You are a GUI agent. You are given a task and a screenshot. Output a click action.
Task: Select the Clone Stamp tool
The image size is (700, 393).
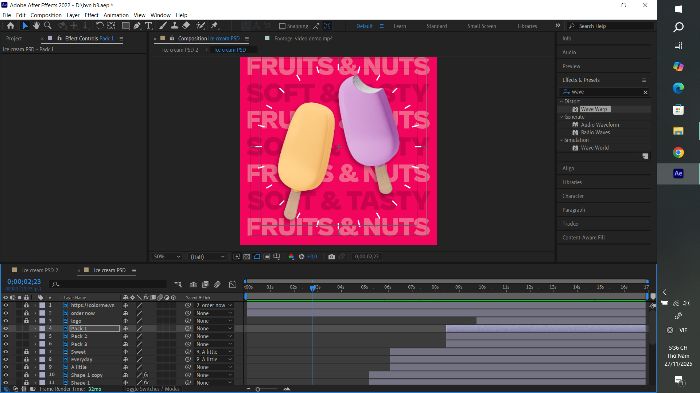pyautogui.click(x=175, y=26)
